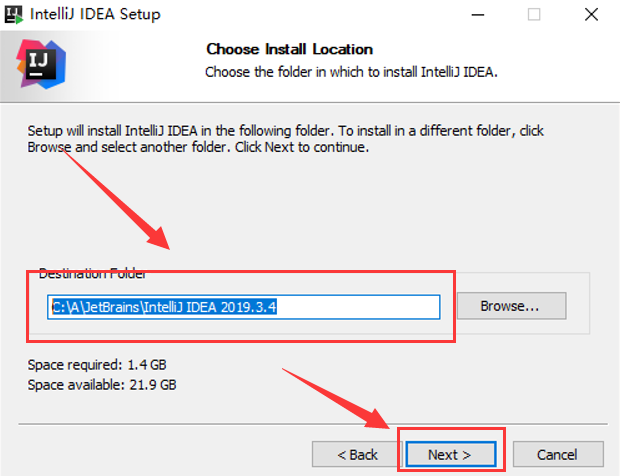
Task: Cancel the IntelliJ IDEA setup
Action: pyautogui.click(x=558, y=454)
